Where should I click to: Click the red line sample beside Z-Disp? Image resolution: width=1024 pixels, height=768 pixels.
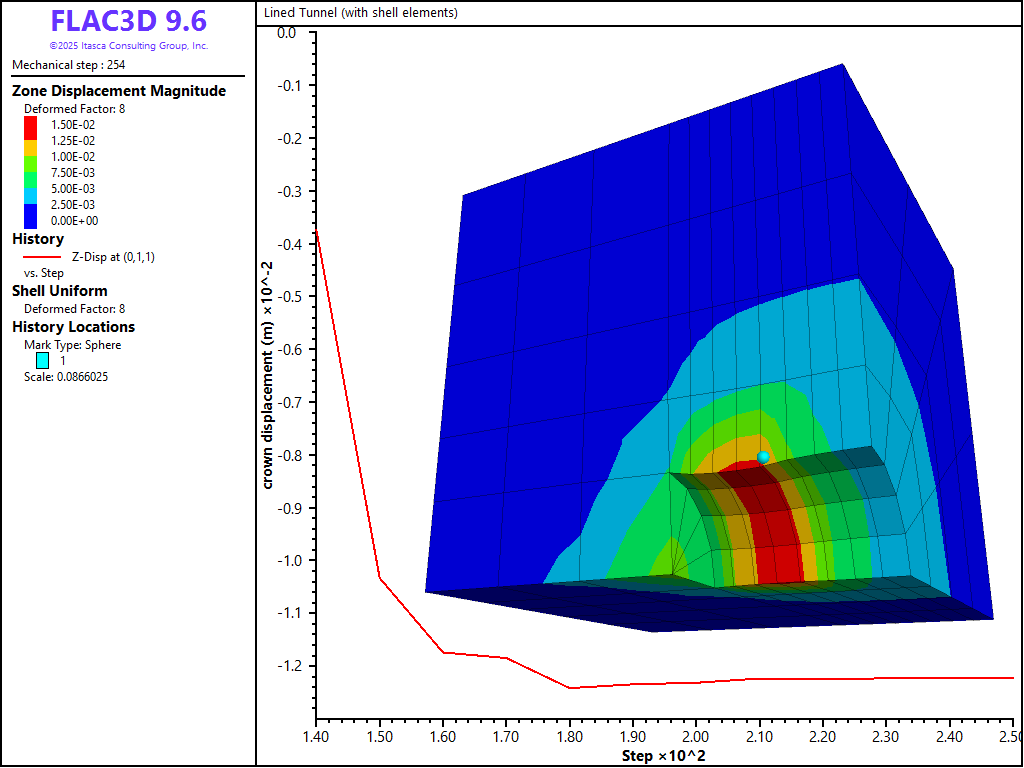click(x=43, y=257)
